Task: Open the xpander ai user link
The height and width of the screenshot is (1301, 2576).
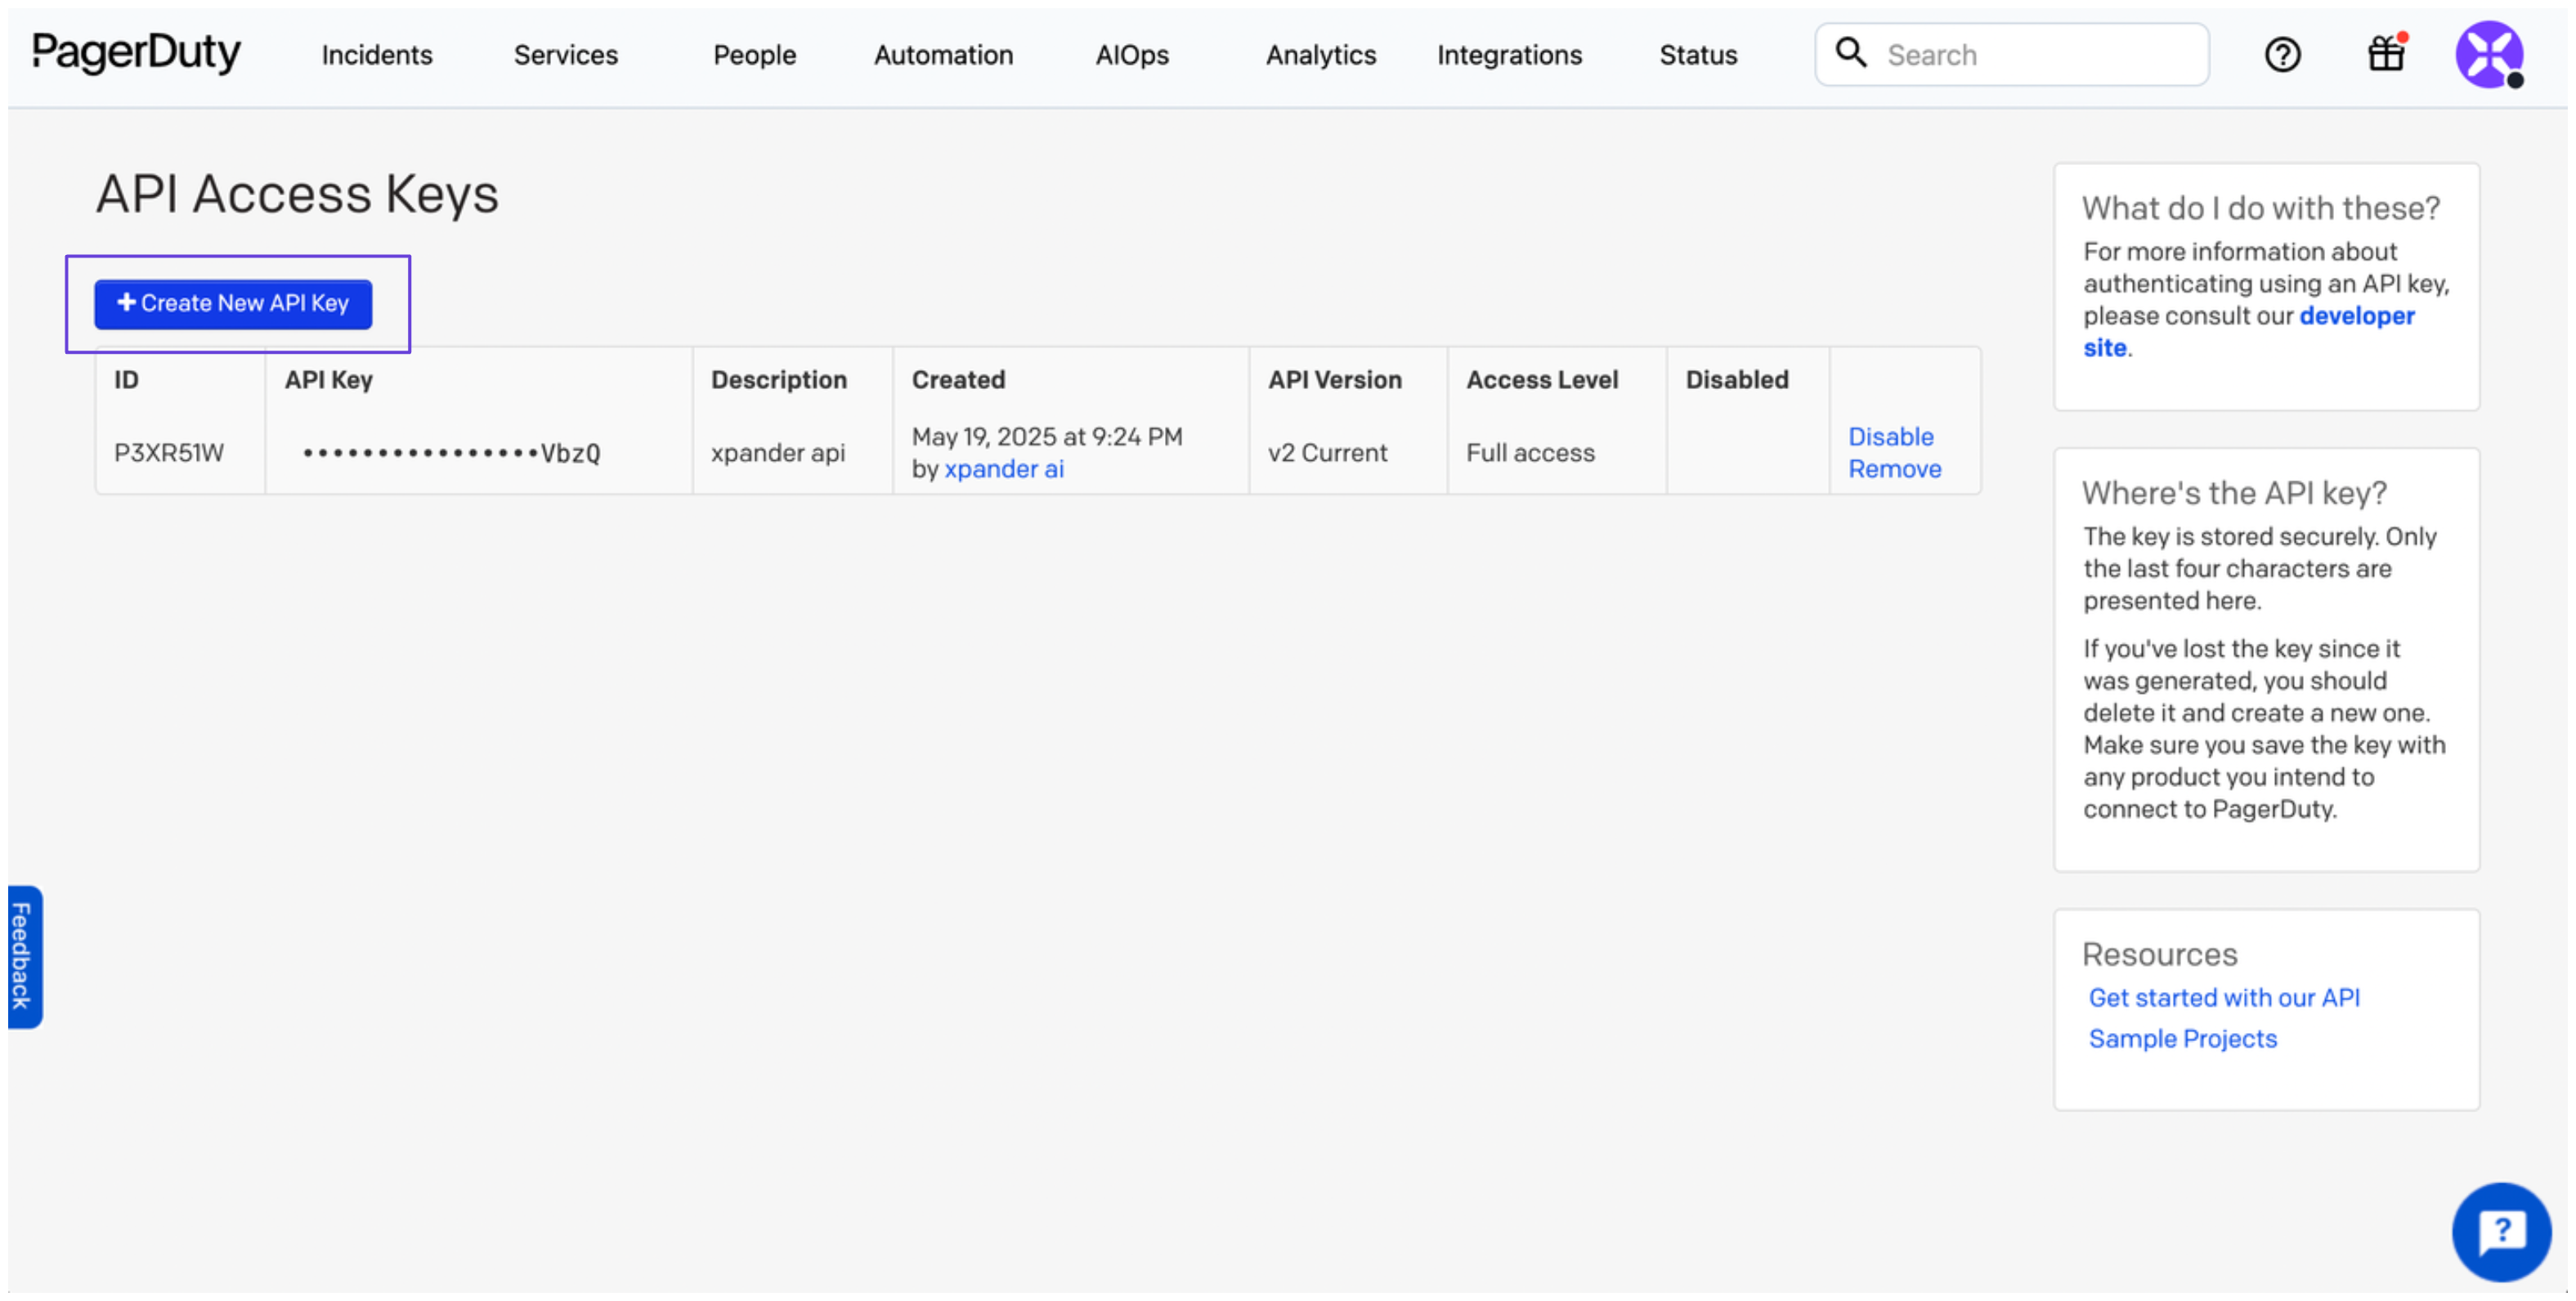Action: [1003, 469]
